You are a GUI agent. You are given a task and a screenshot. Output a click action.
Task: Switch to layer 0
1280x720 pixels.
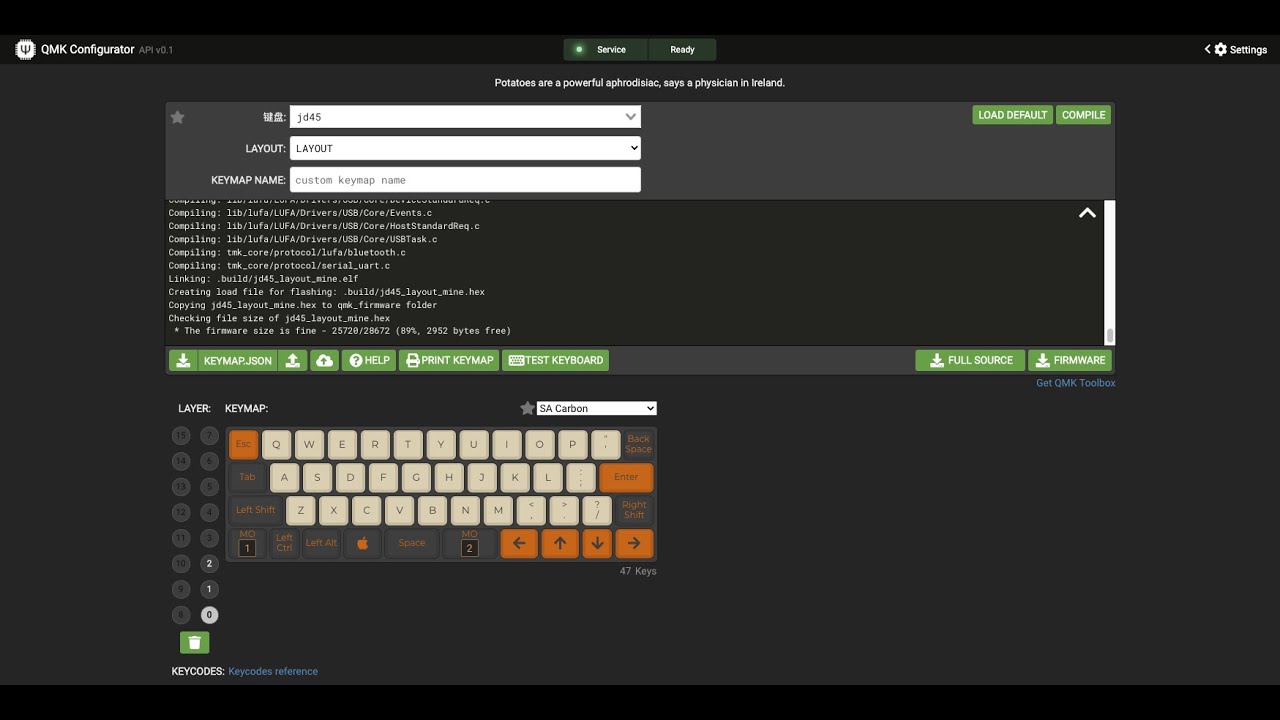(209, 615)
